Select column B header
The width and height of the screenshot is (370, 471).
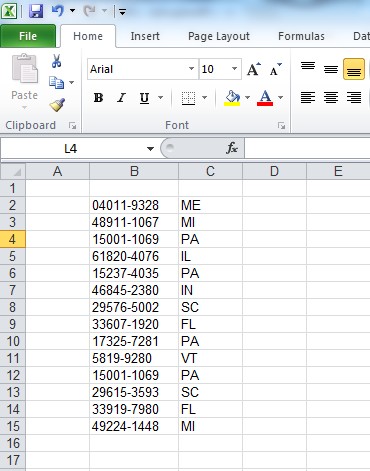point(134,171)
